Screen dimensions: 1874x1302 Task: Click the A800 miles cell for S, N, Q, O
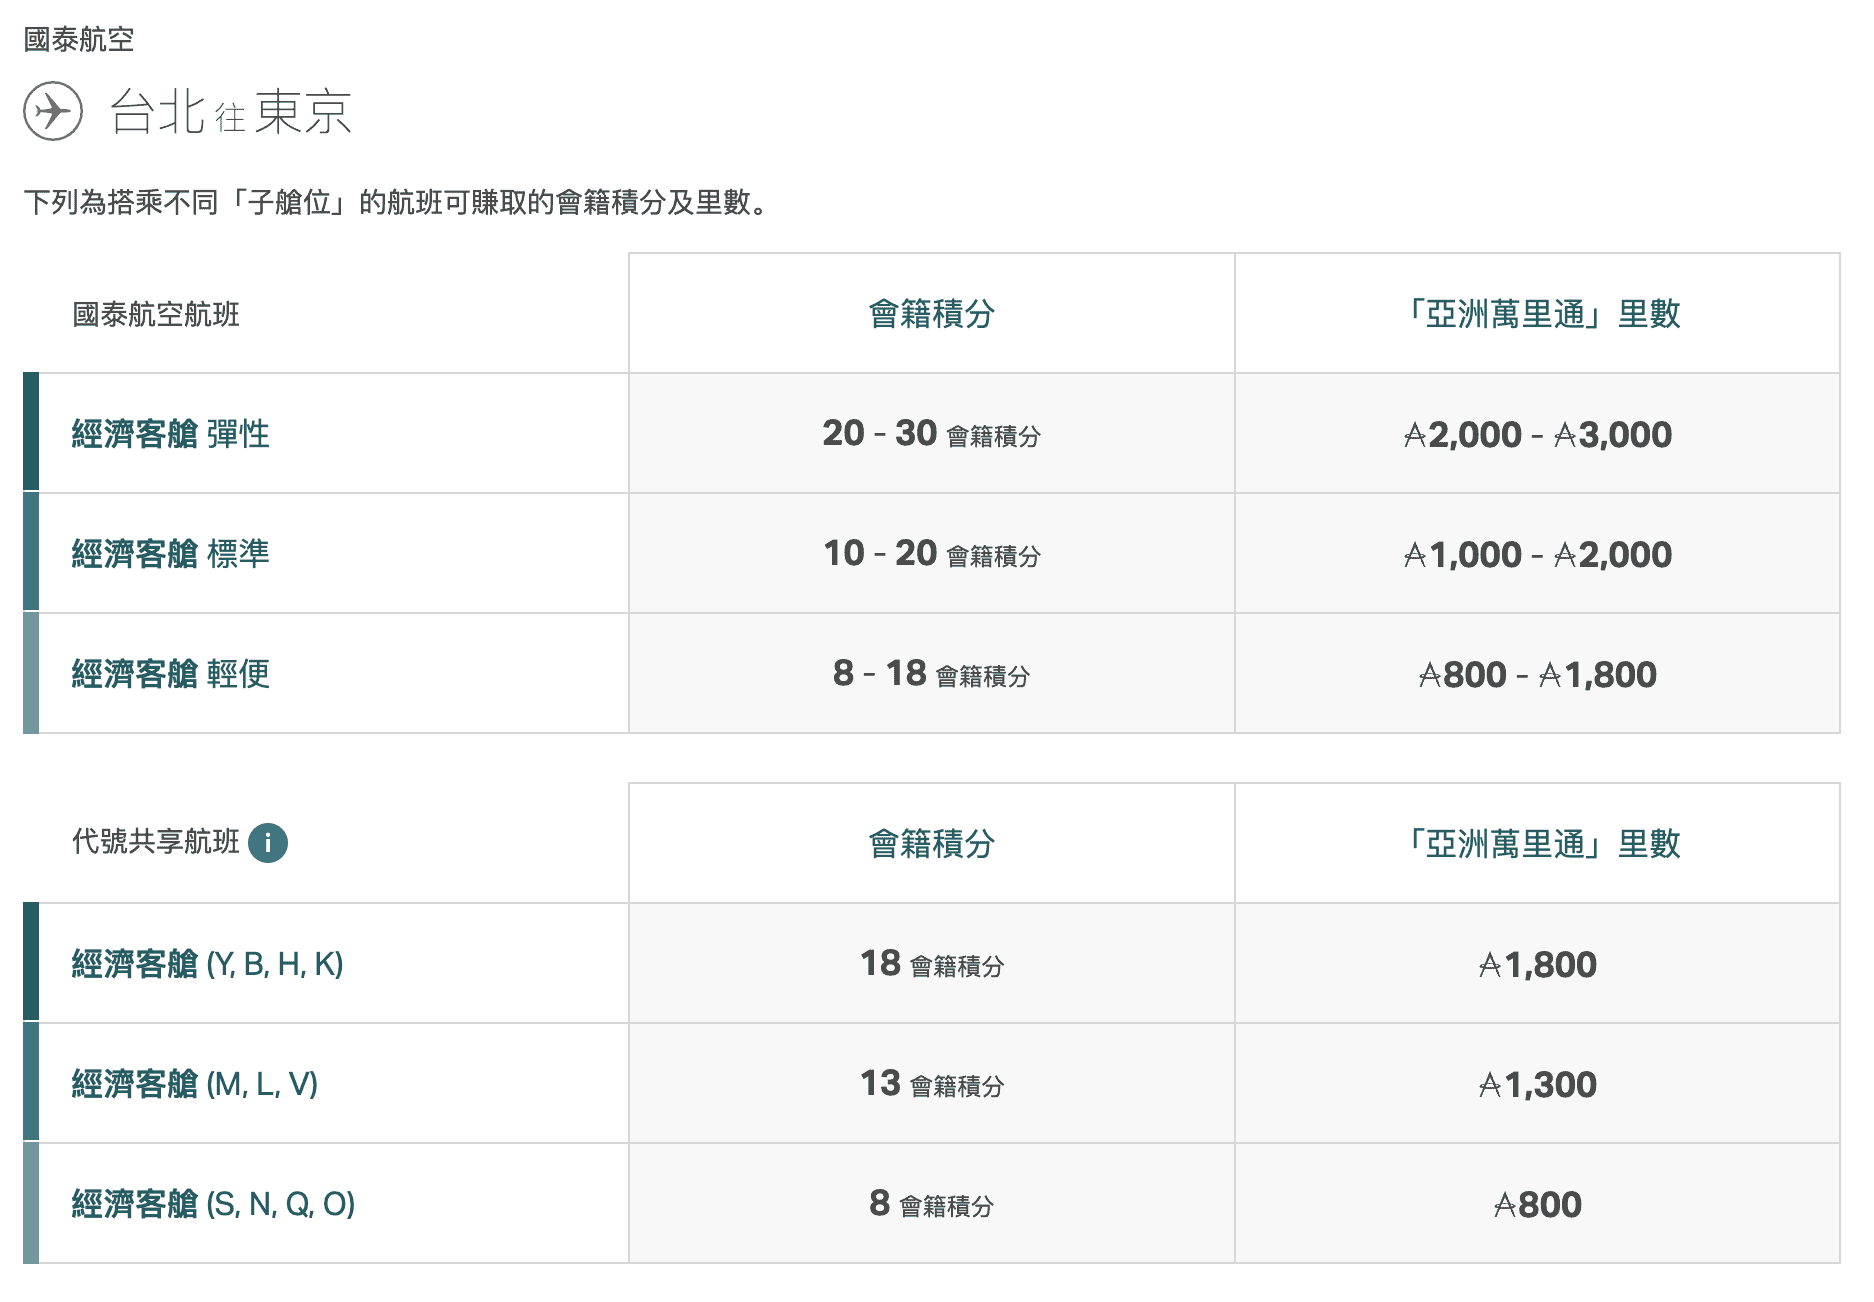pos(1538,1204)
